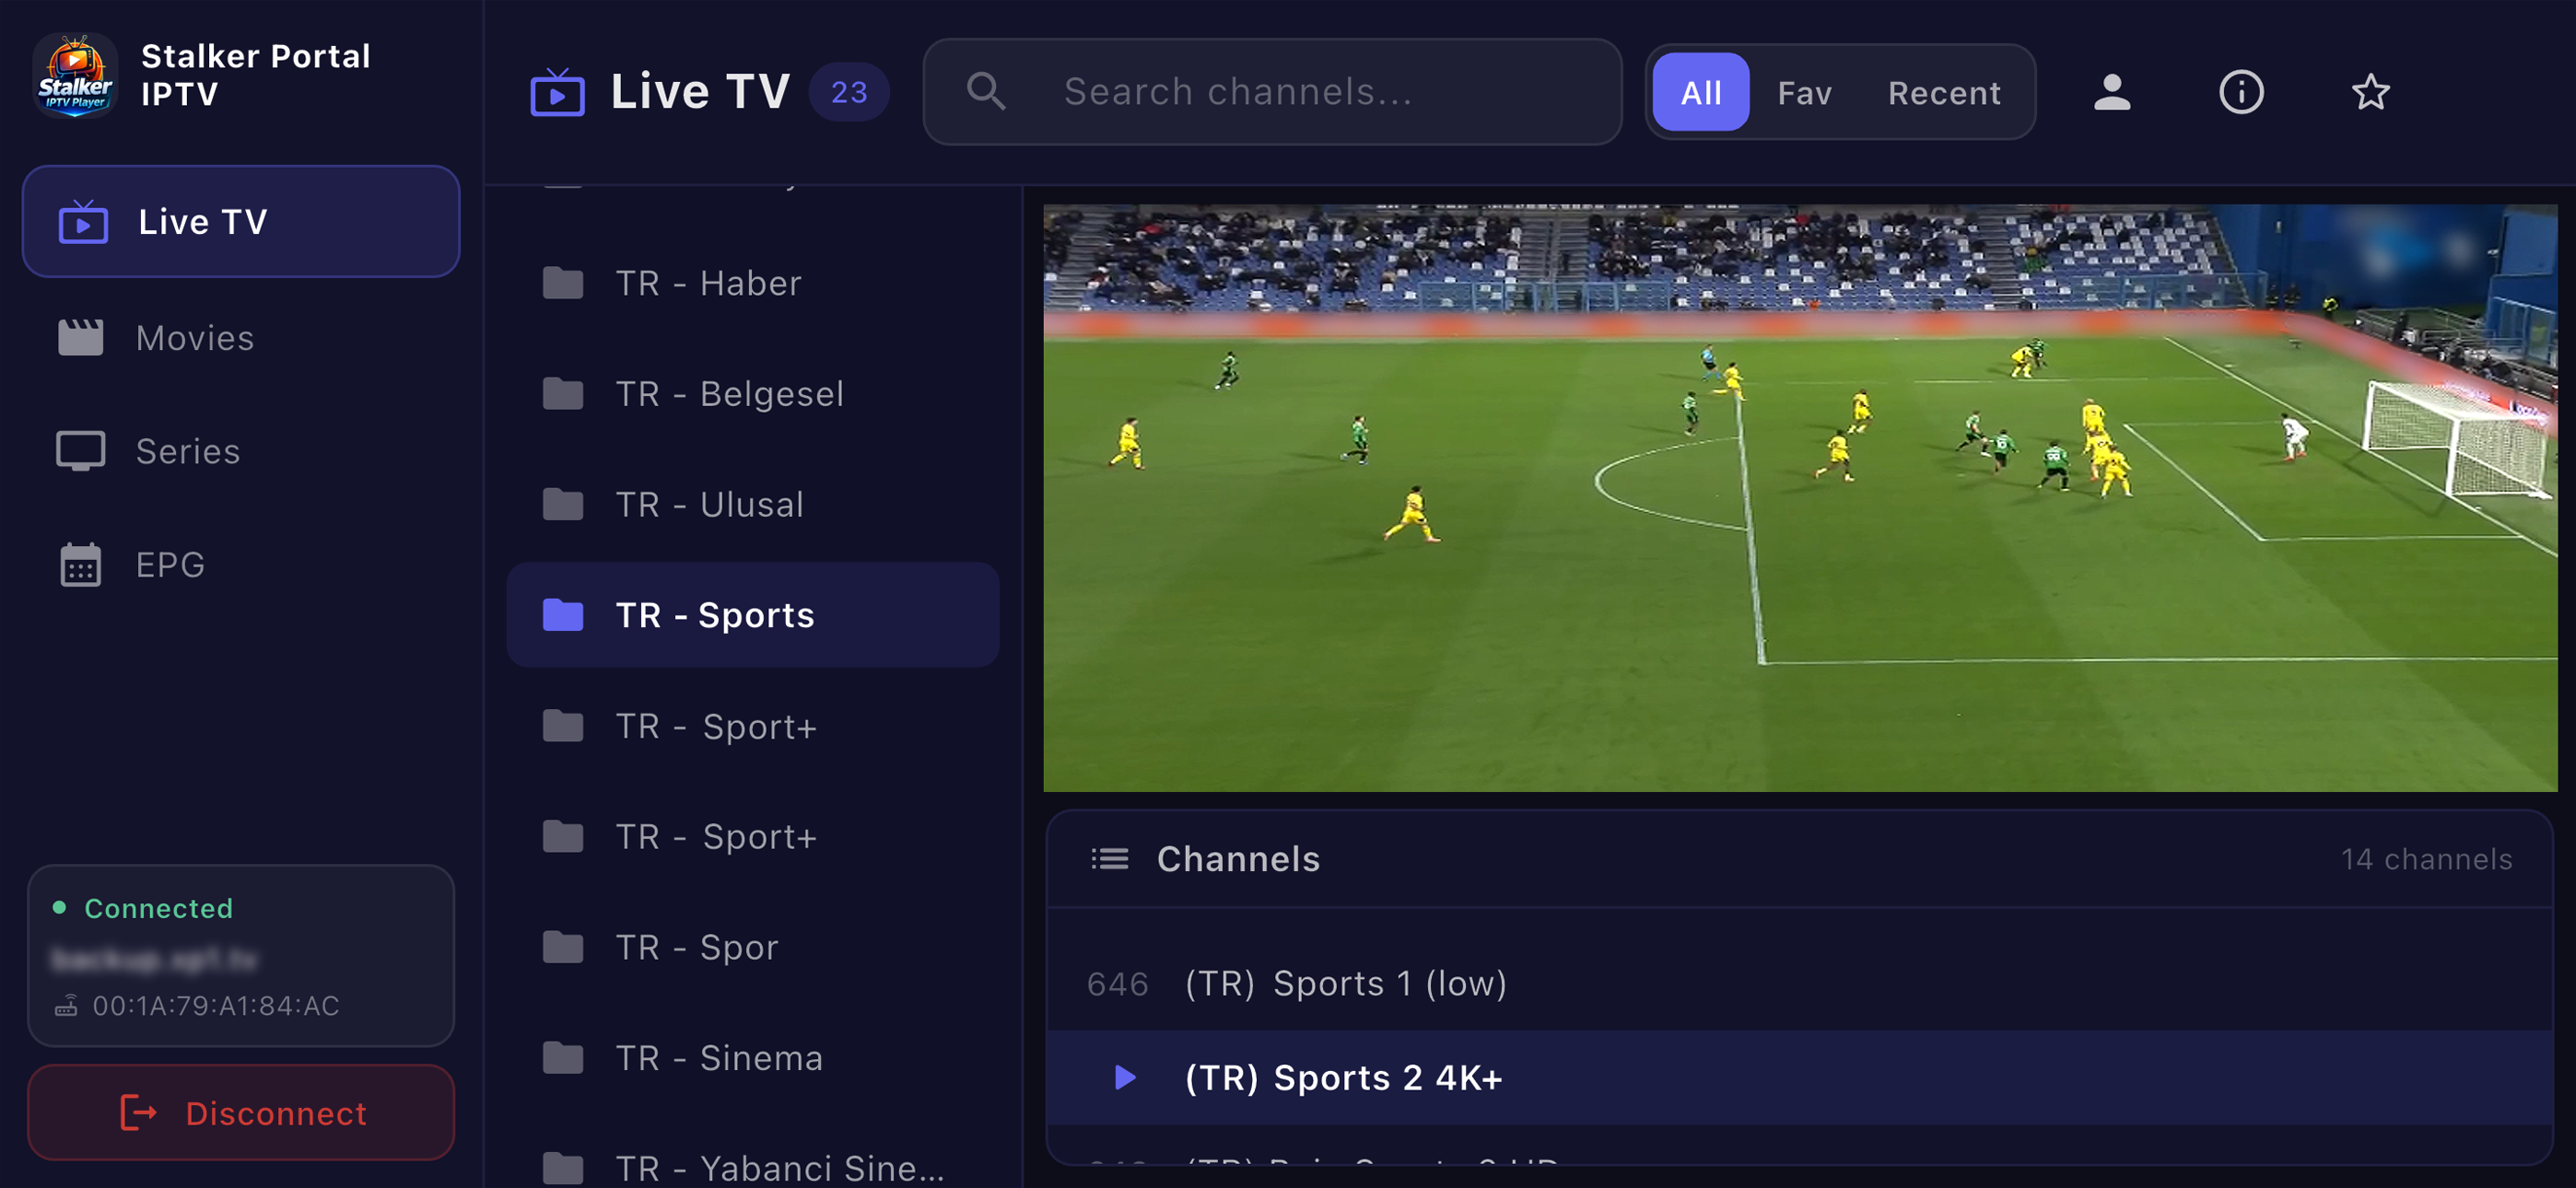Image resolution: width=2576 pixels, height=1188 pixels.
Task: Click the Disconnect logout icon
Action: coord(138,1113)
